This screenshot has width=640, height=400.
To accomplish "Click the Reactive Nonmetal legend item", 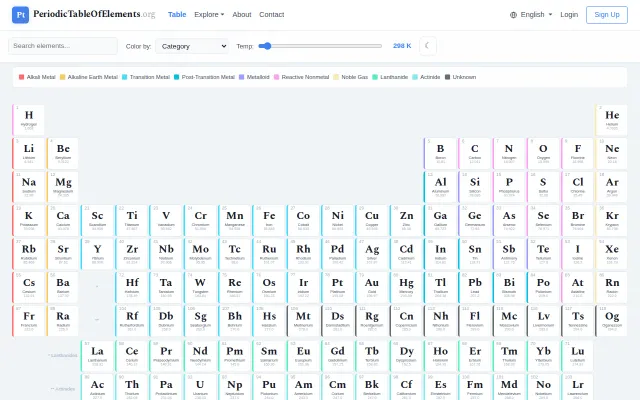I will (x=301, y=77).
